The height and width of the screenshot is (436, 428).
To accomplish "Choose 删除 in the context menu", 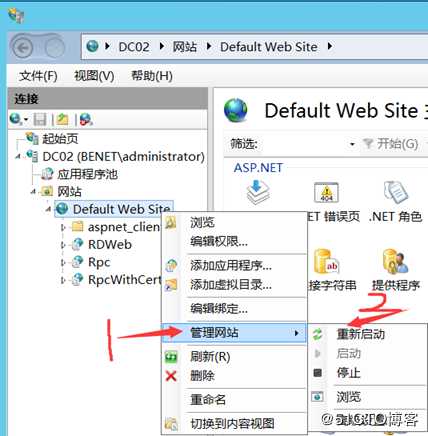I will (x=234, y=376).
